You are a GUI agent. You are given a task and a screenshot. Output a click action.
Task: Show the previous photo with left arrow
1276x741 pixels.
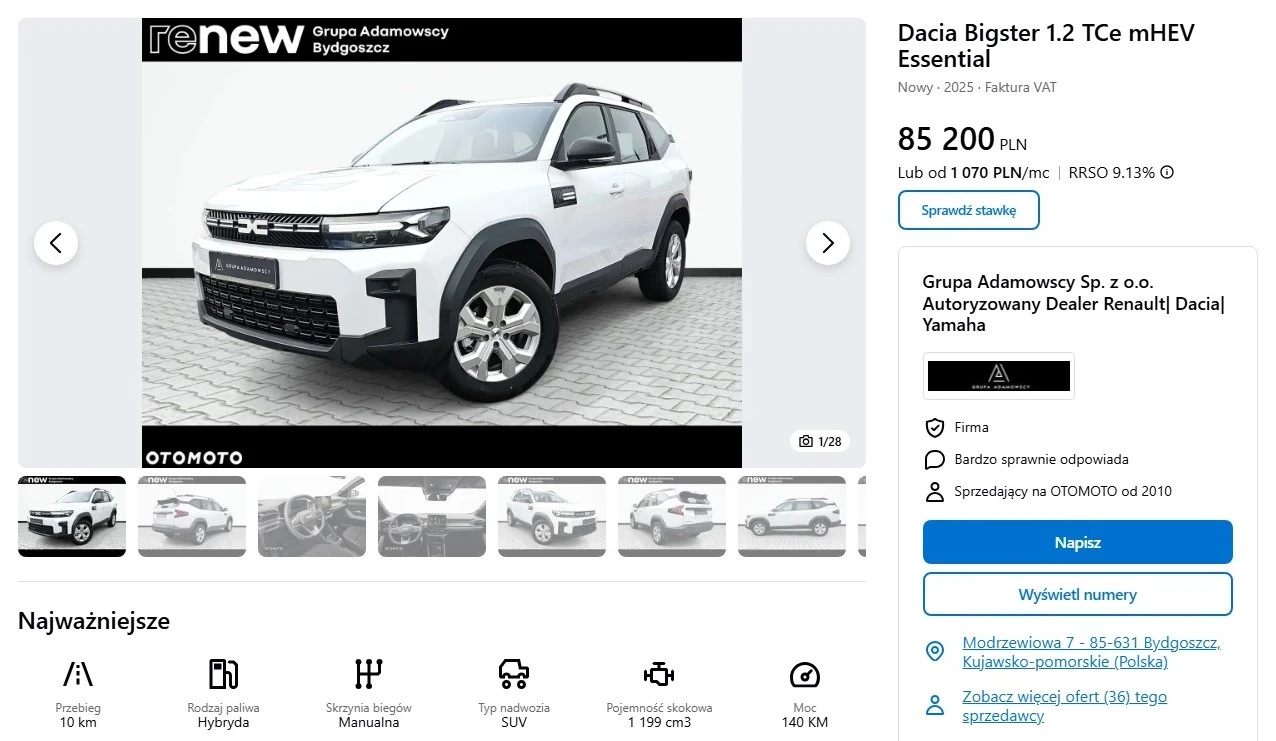[x=56, y=243]
